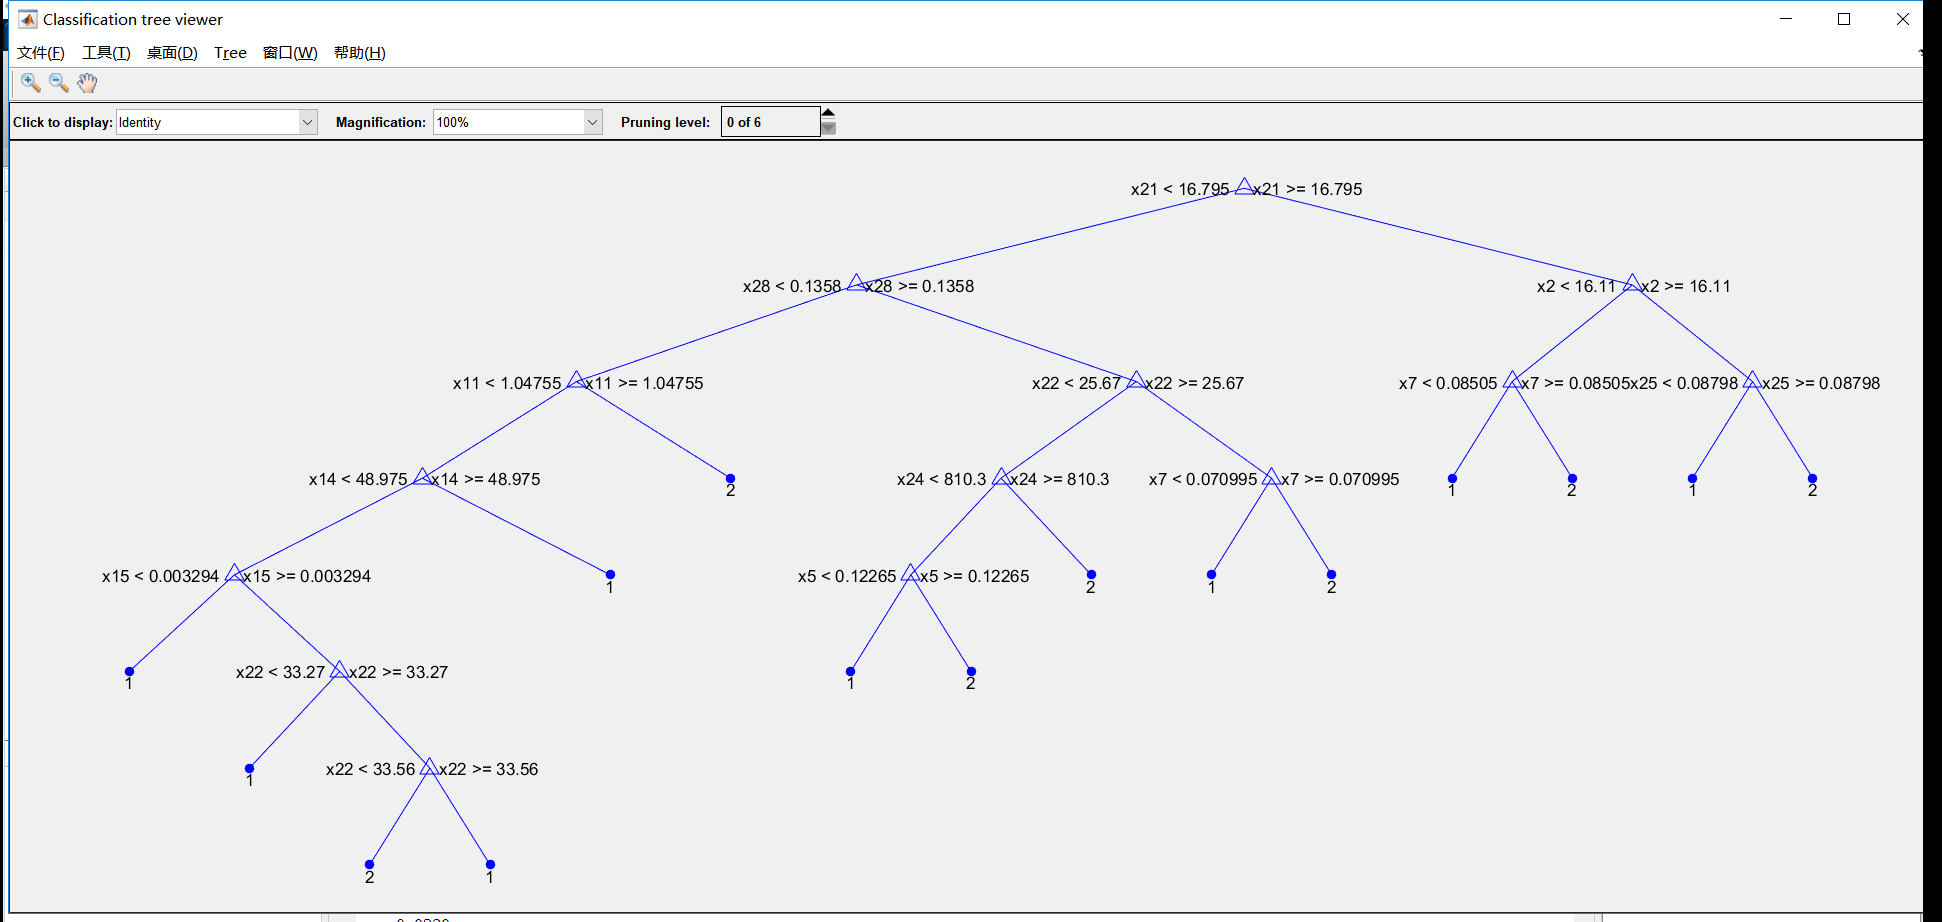The width and height of the screenshot is (1942, 922).
Task: Select the zoom in magnifier tool
Action: [x=31, y=83]
